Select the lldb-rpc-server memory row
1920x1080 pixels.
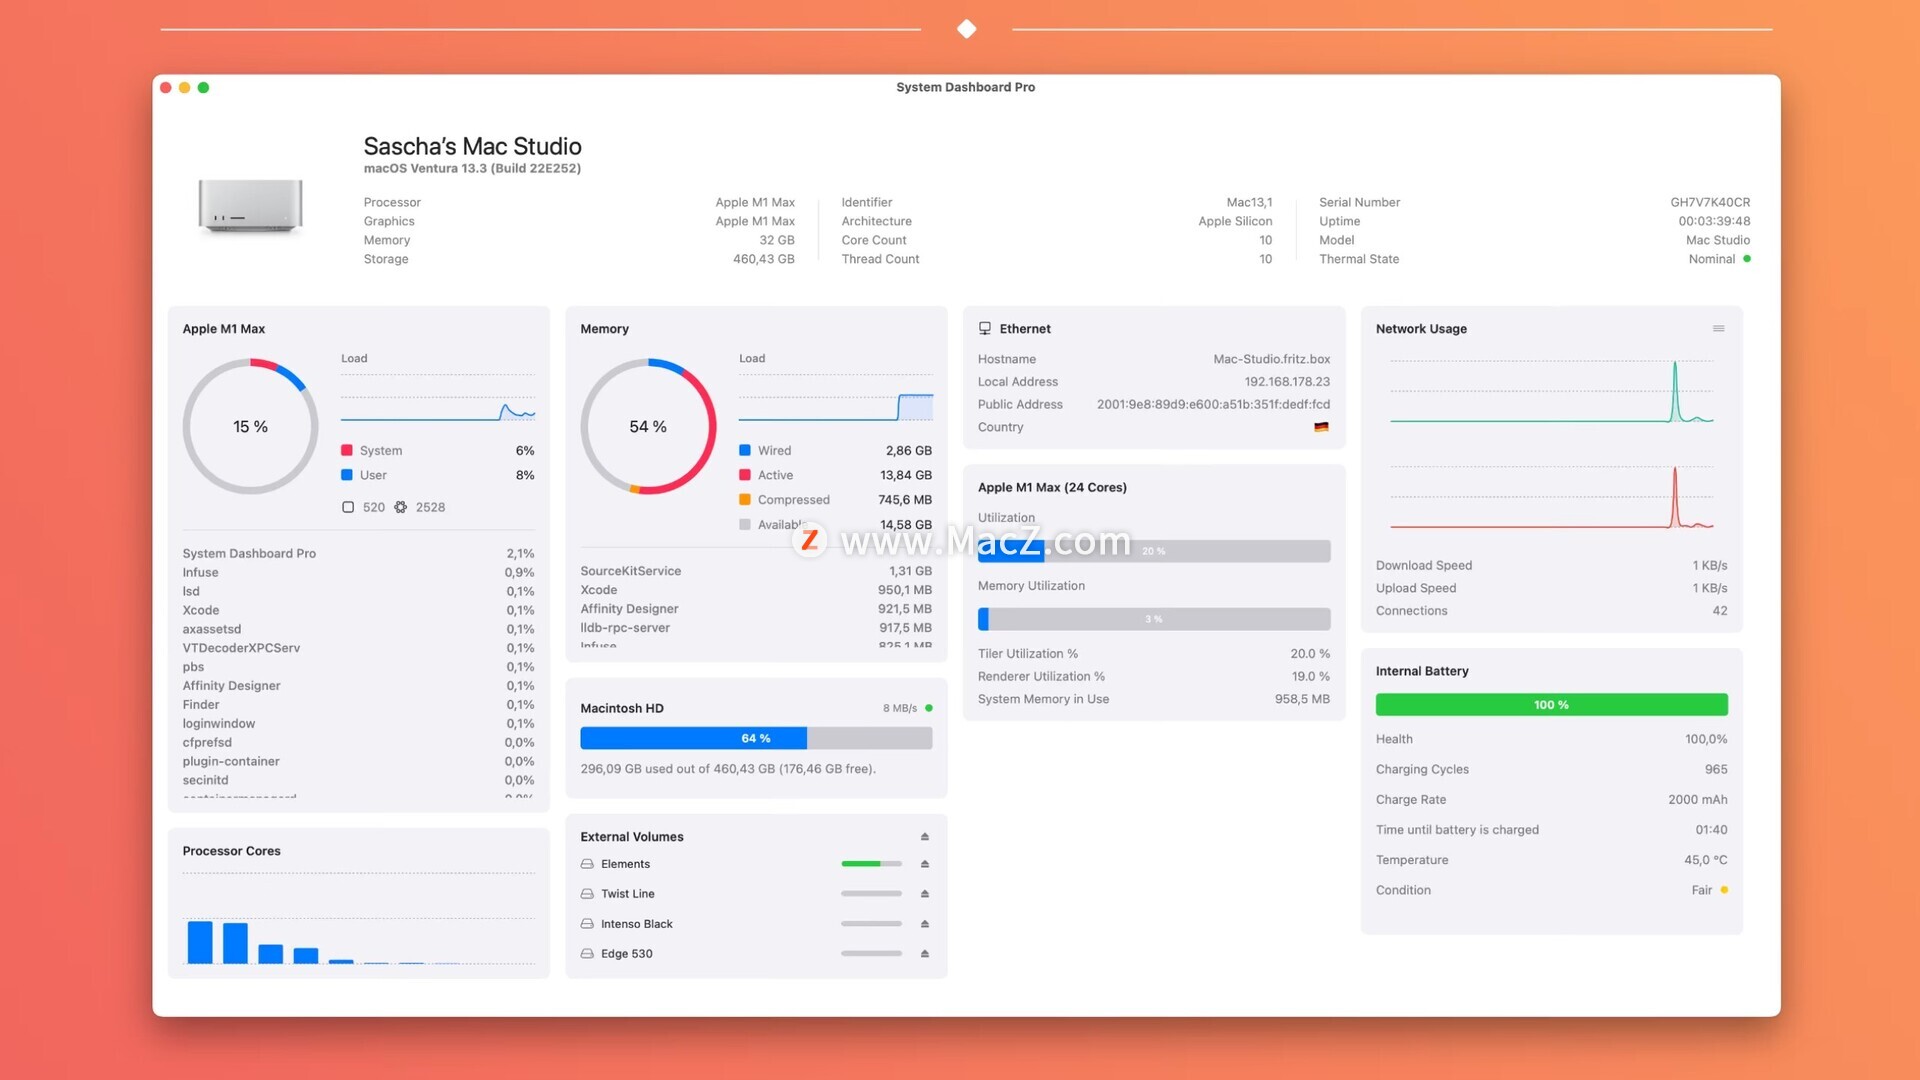[756, 628]
